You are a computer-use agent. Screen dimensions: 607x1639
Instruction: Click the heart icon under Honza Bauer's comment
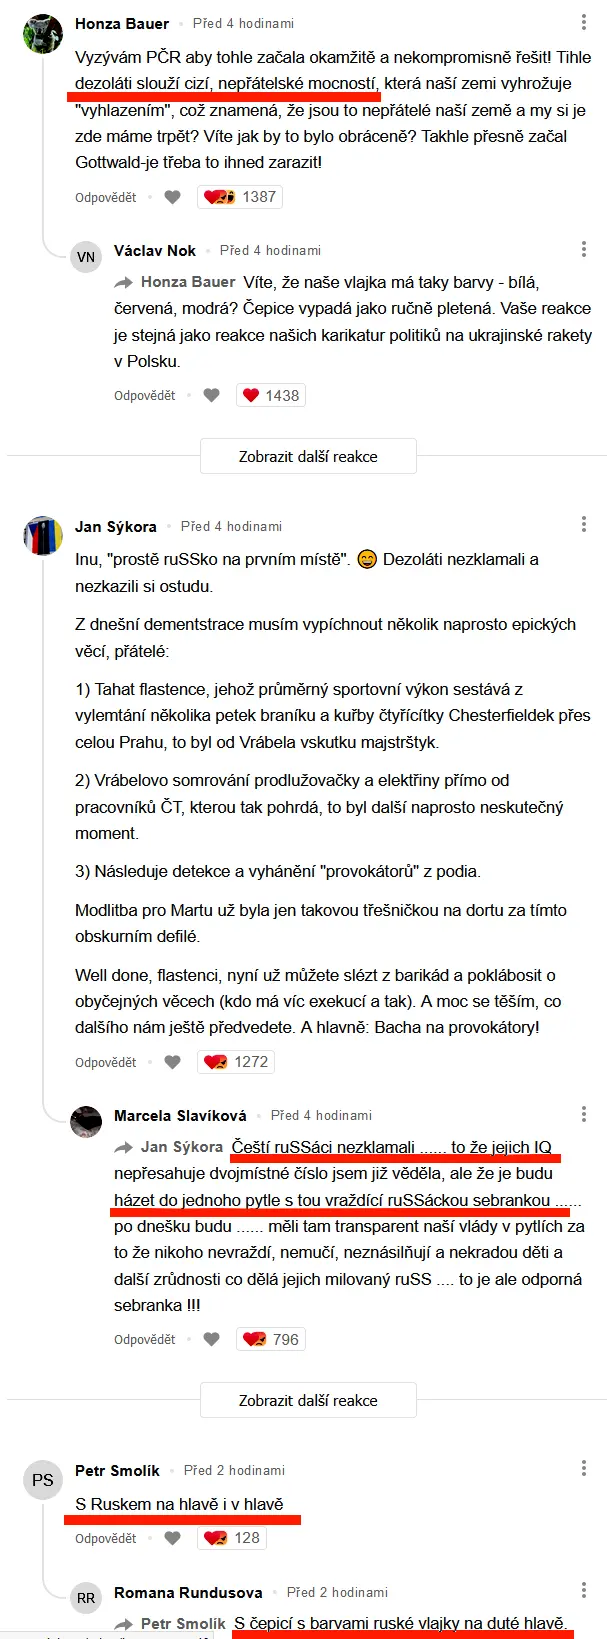[172, 197]
